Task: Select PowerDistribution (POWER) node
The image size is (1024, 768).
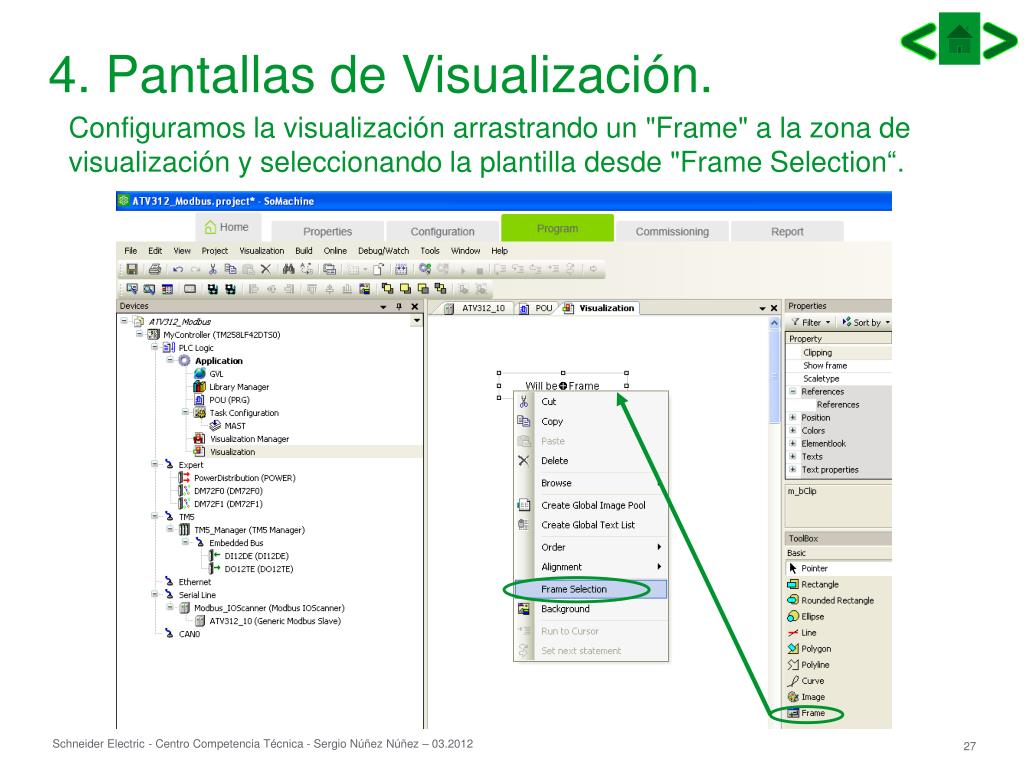Action: 238,477
